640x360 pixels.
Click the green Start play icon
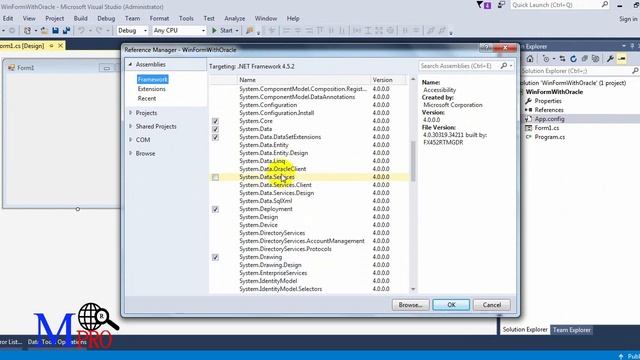coord(214,31)
